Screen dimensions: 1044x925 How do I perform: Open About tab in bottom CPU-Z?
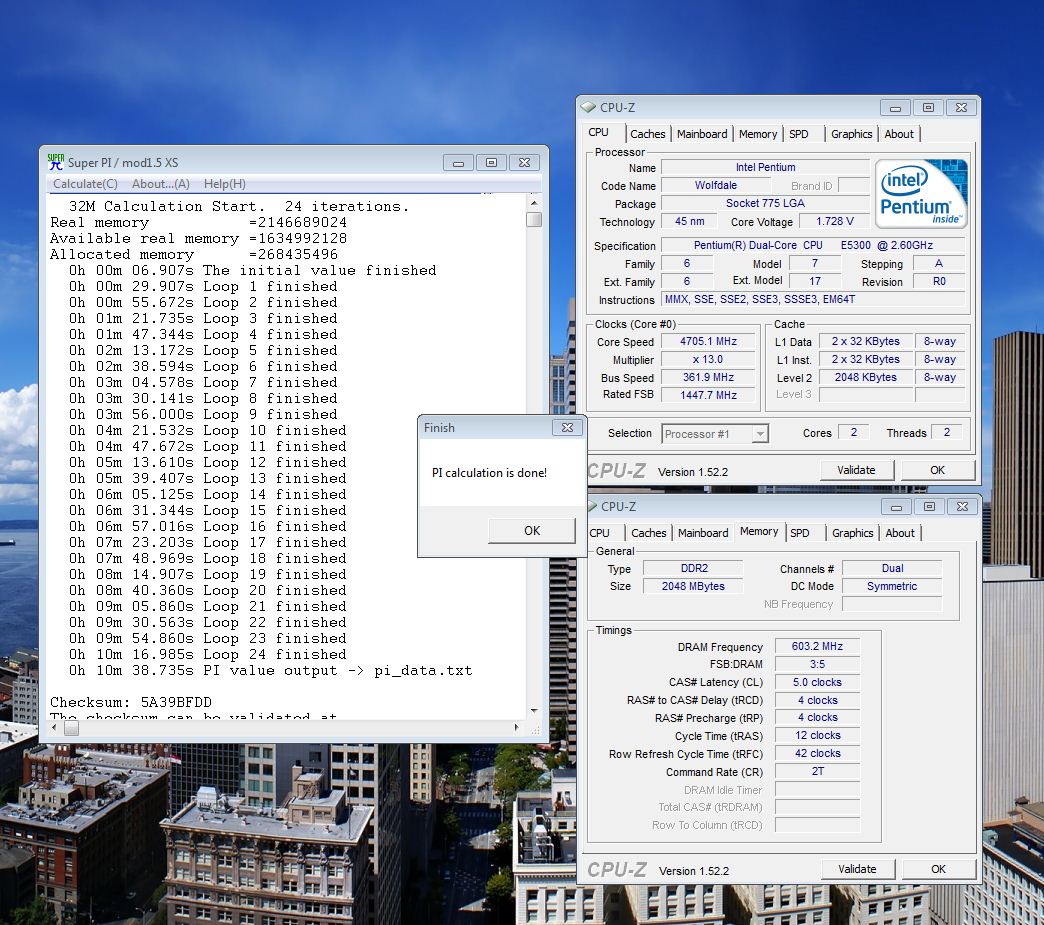900,533
